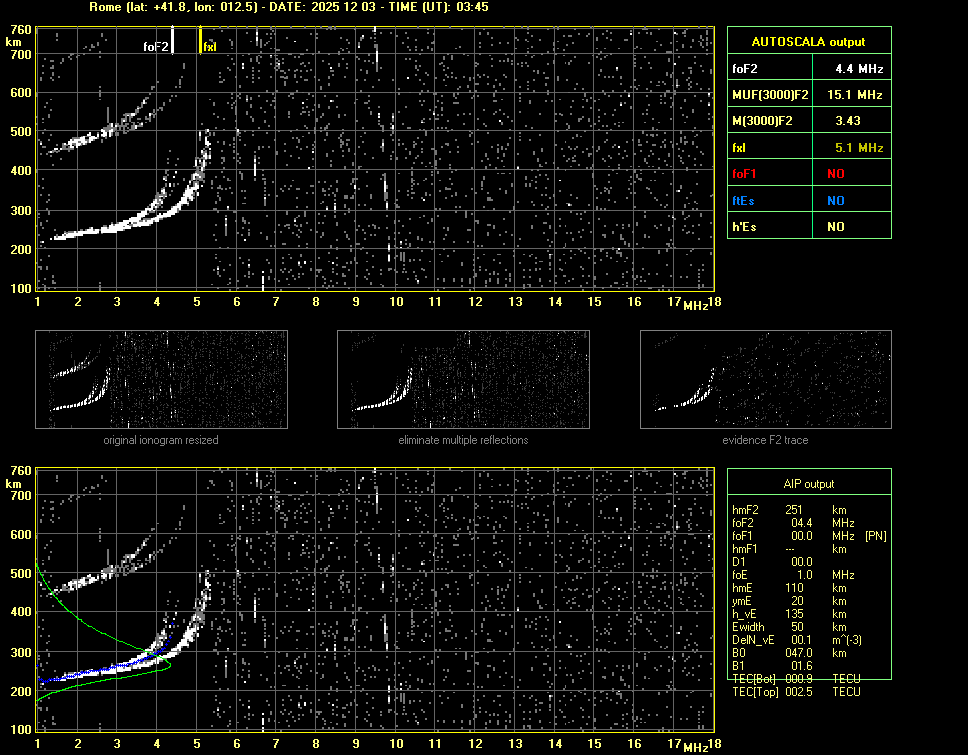Image resolution: width=968 pixels, height=755 pixels.
Task: Click the AUTOSCALA output header
Action: point(808,42)
